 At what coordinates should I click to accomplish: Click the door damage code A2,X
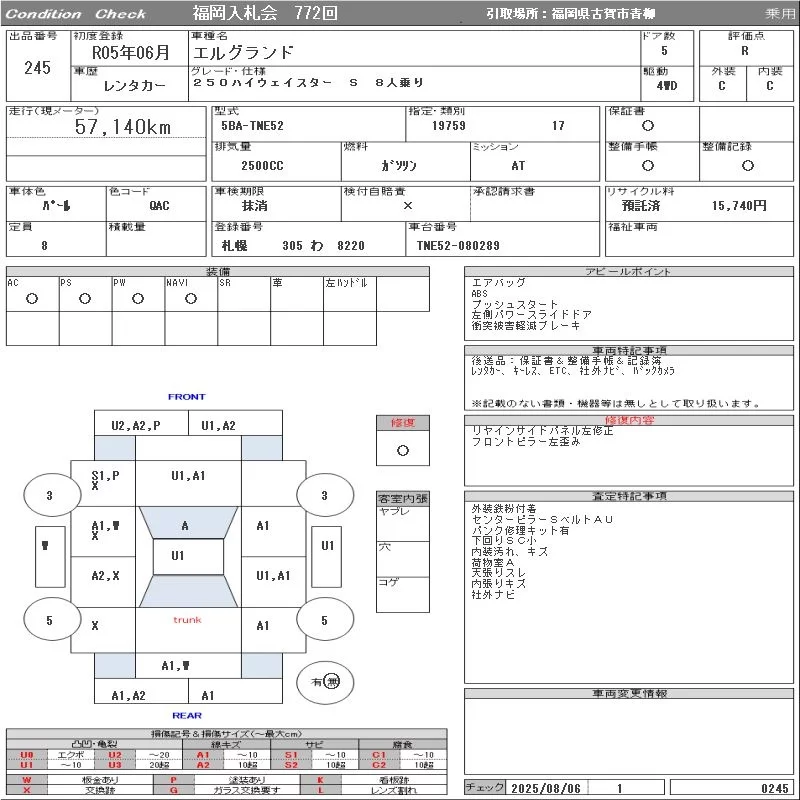[x=105, y=576]
